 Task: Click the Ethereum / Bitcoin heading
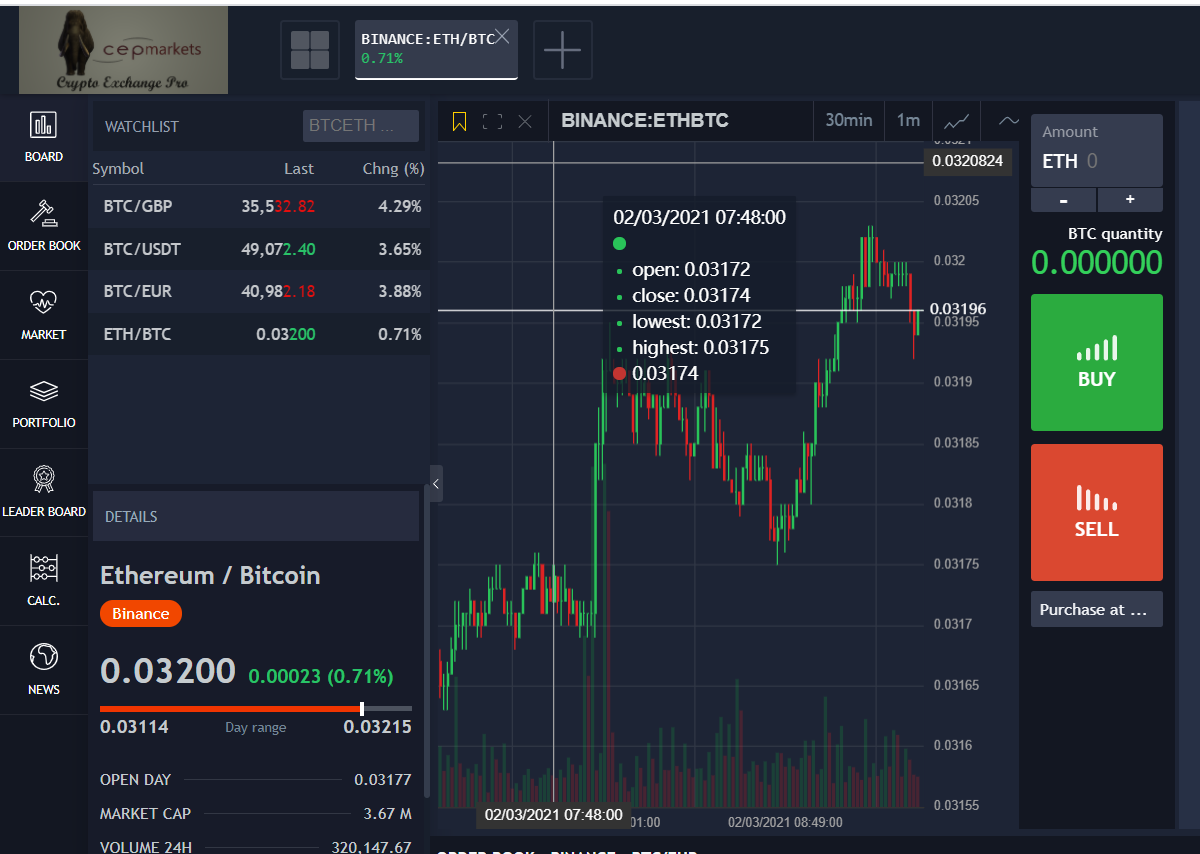210,575
